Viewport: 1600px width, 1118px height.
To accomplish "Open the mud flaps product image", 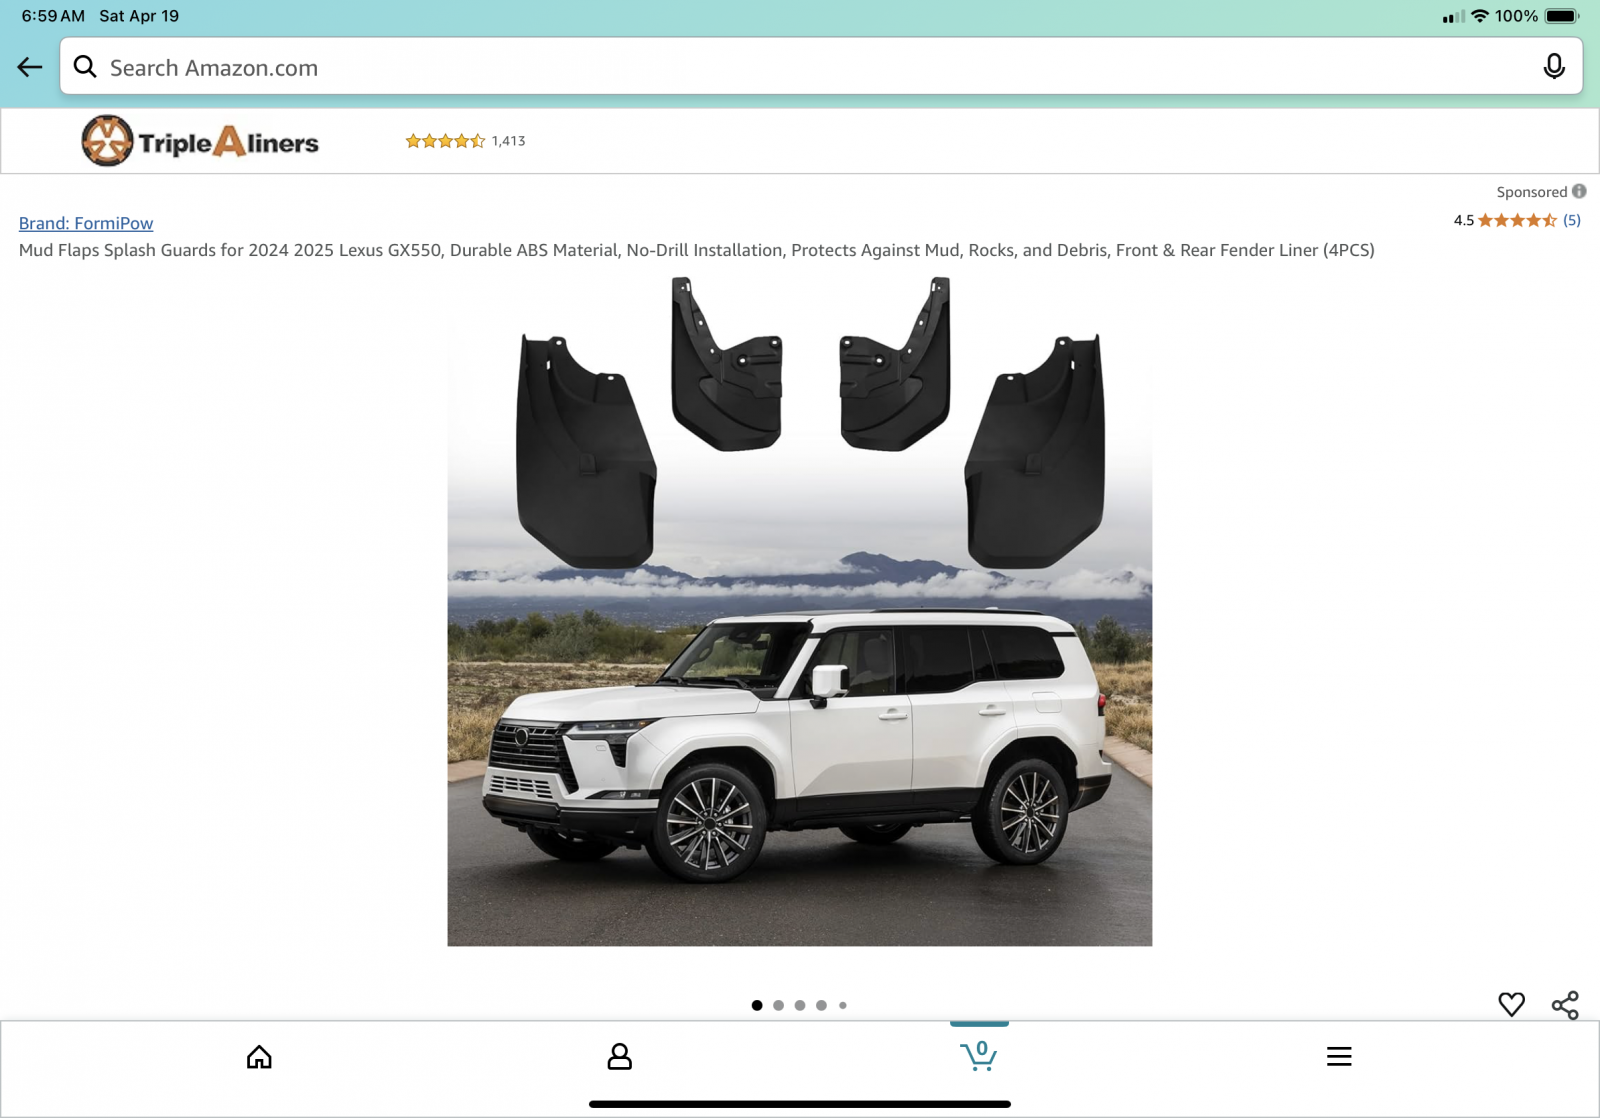I will pyautogui.click(x=800, y=610).
